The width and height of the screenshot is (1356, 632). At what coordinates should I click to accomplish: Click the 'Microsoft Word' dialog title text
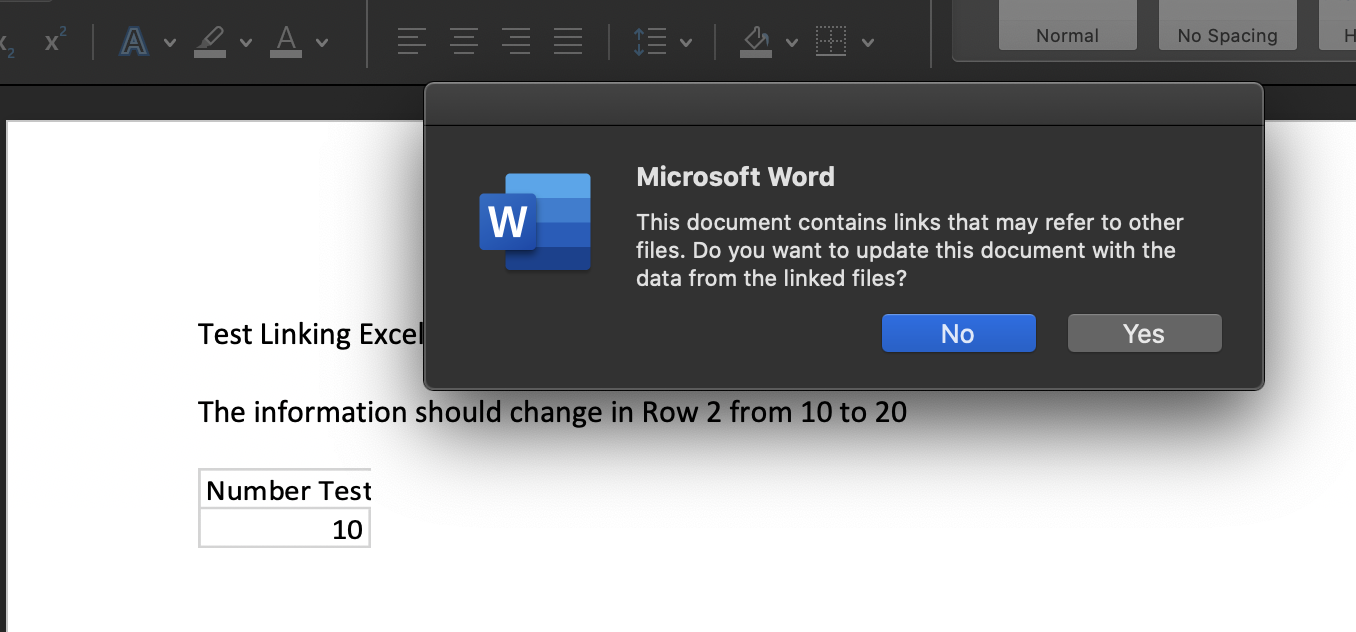point(735,178)
